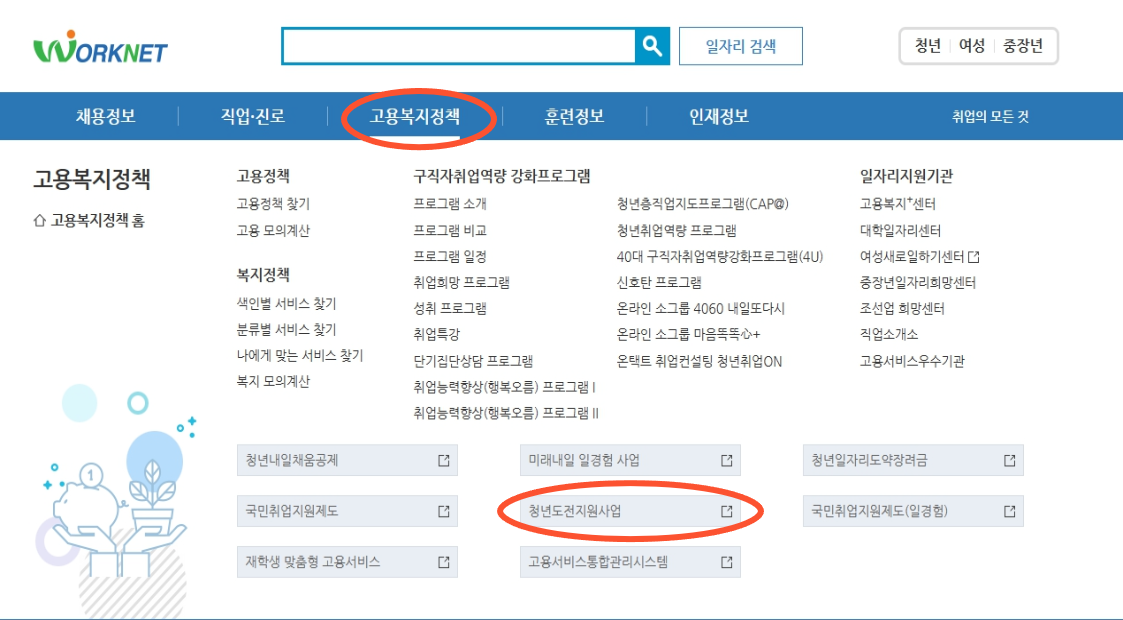Click 청년 in the top right selector
The height and width of the screenshot is (620, 1123).
click(x=926, y=45)
